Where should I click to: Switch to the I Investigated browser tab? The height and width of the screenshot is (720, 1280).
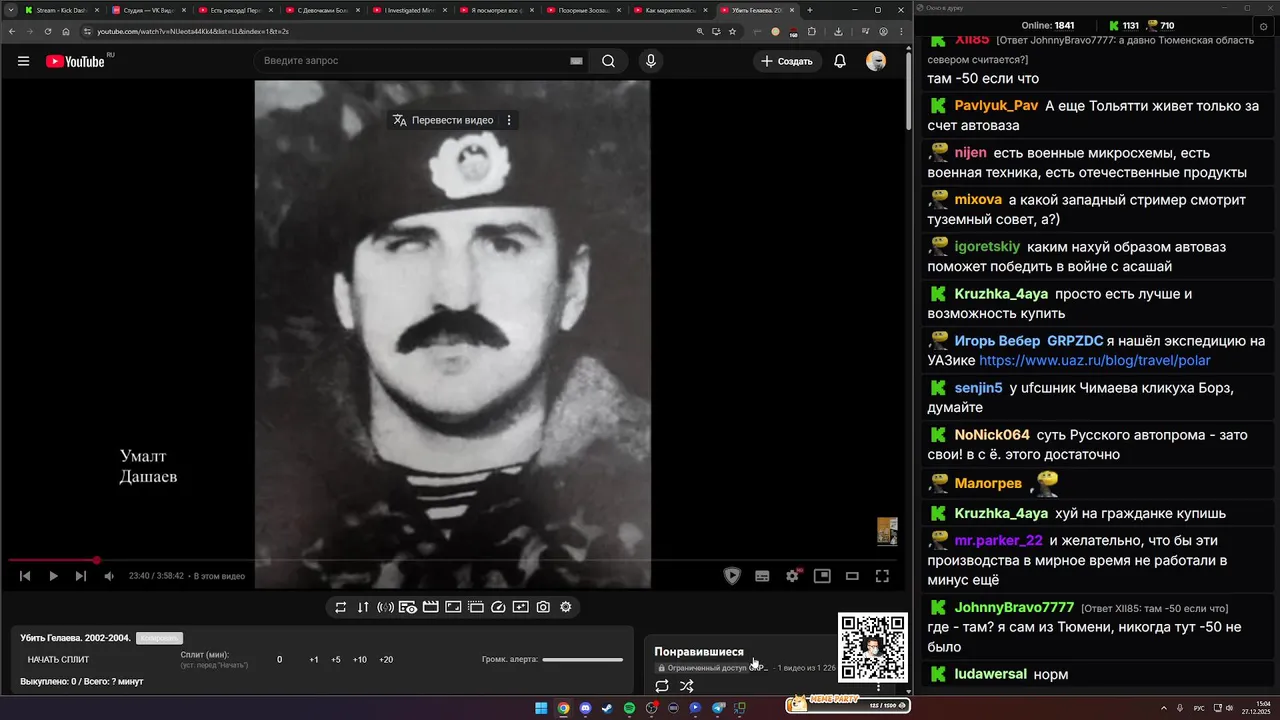(x=409, y=10)
